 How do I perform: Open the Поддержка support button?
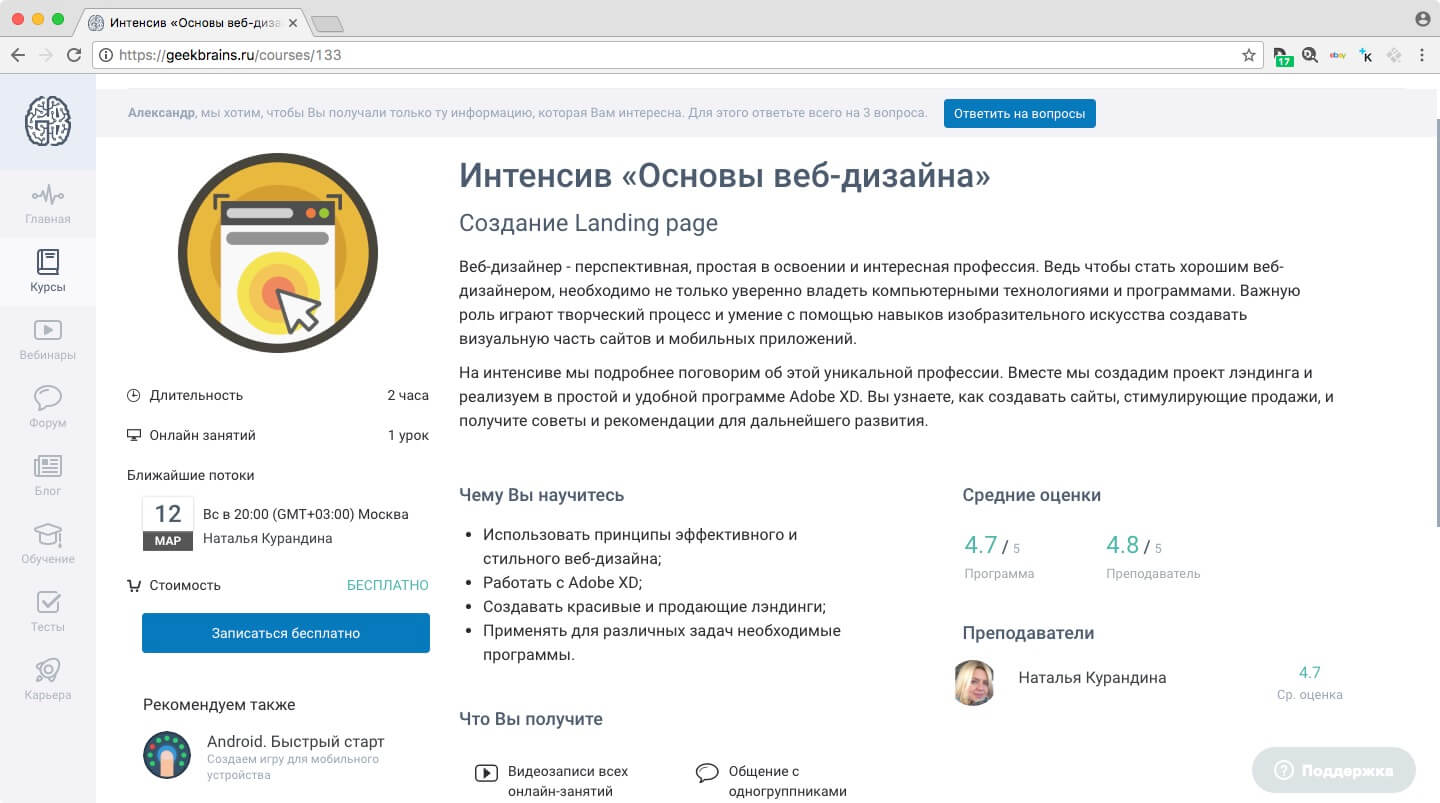coord(1334,770)
